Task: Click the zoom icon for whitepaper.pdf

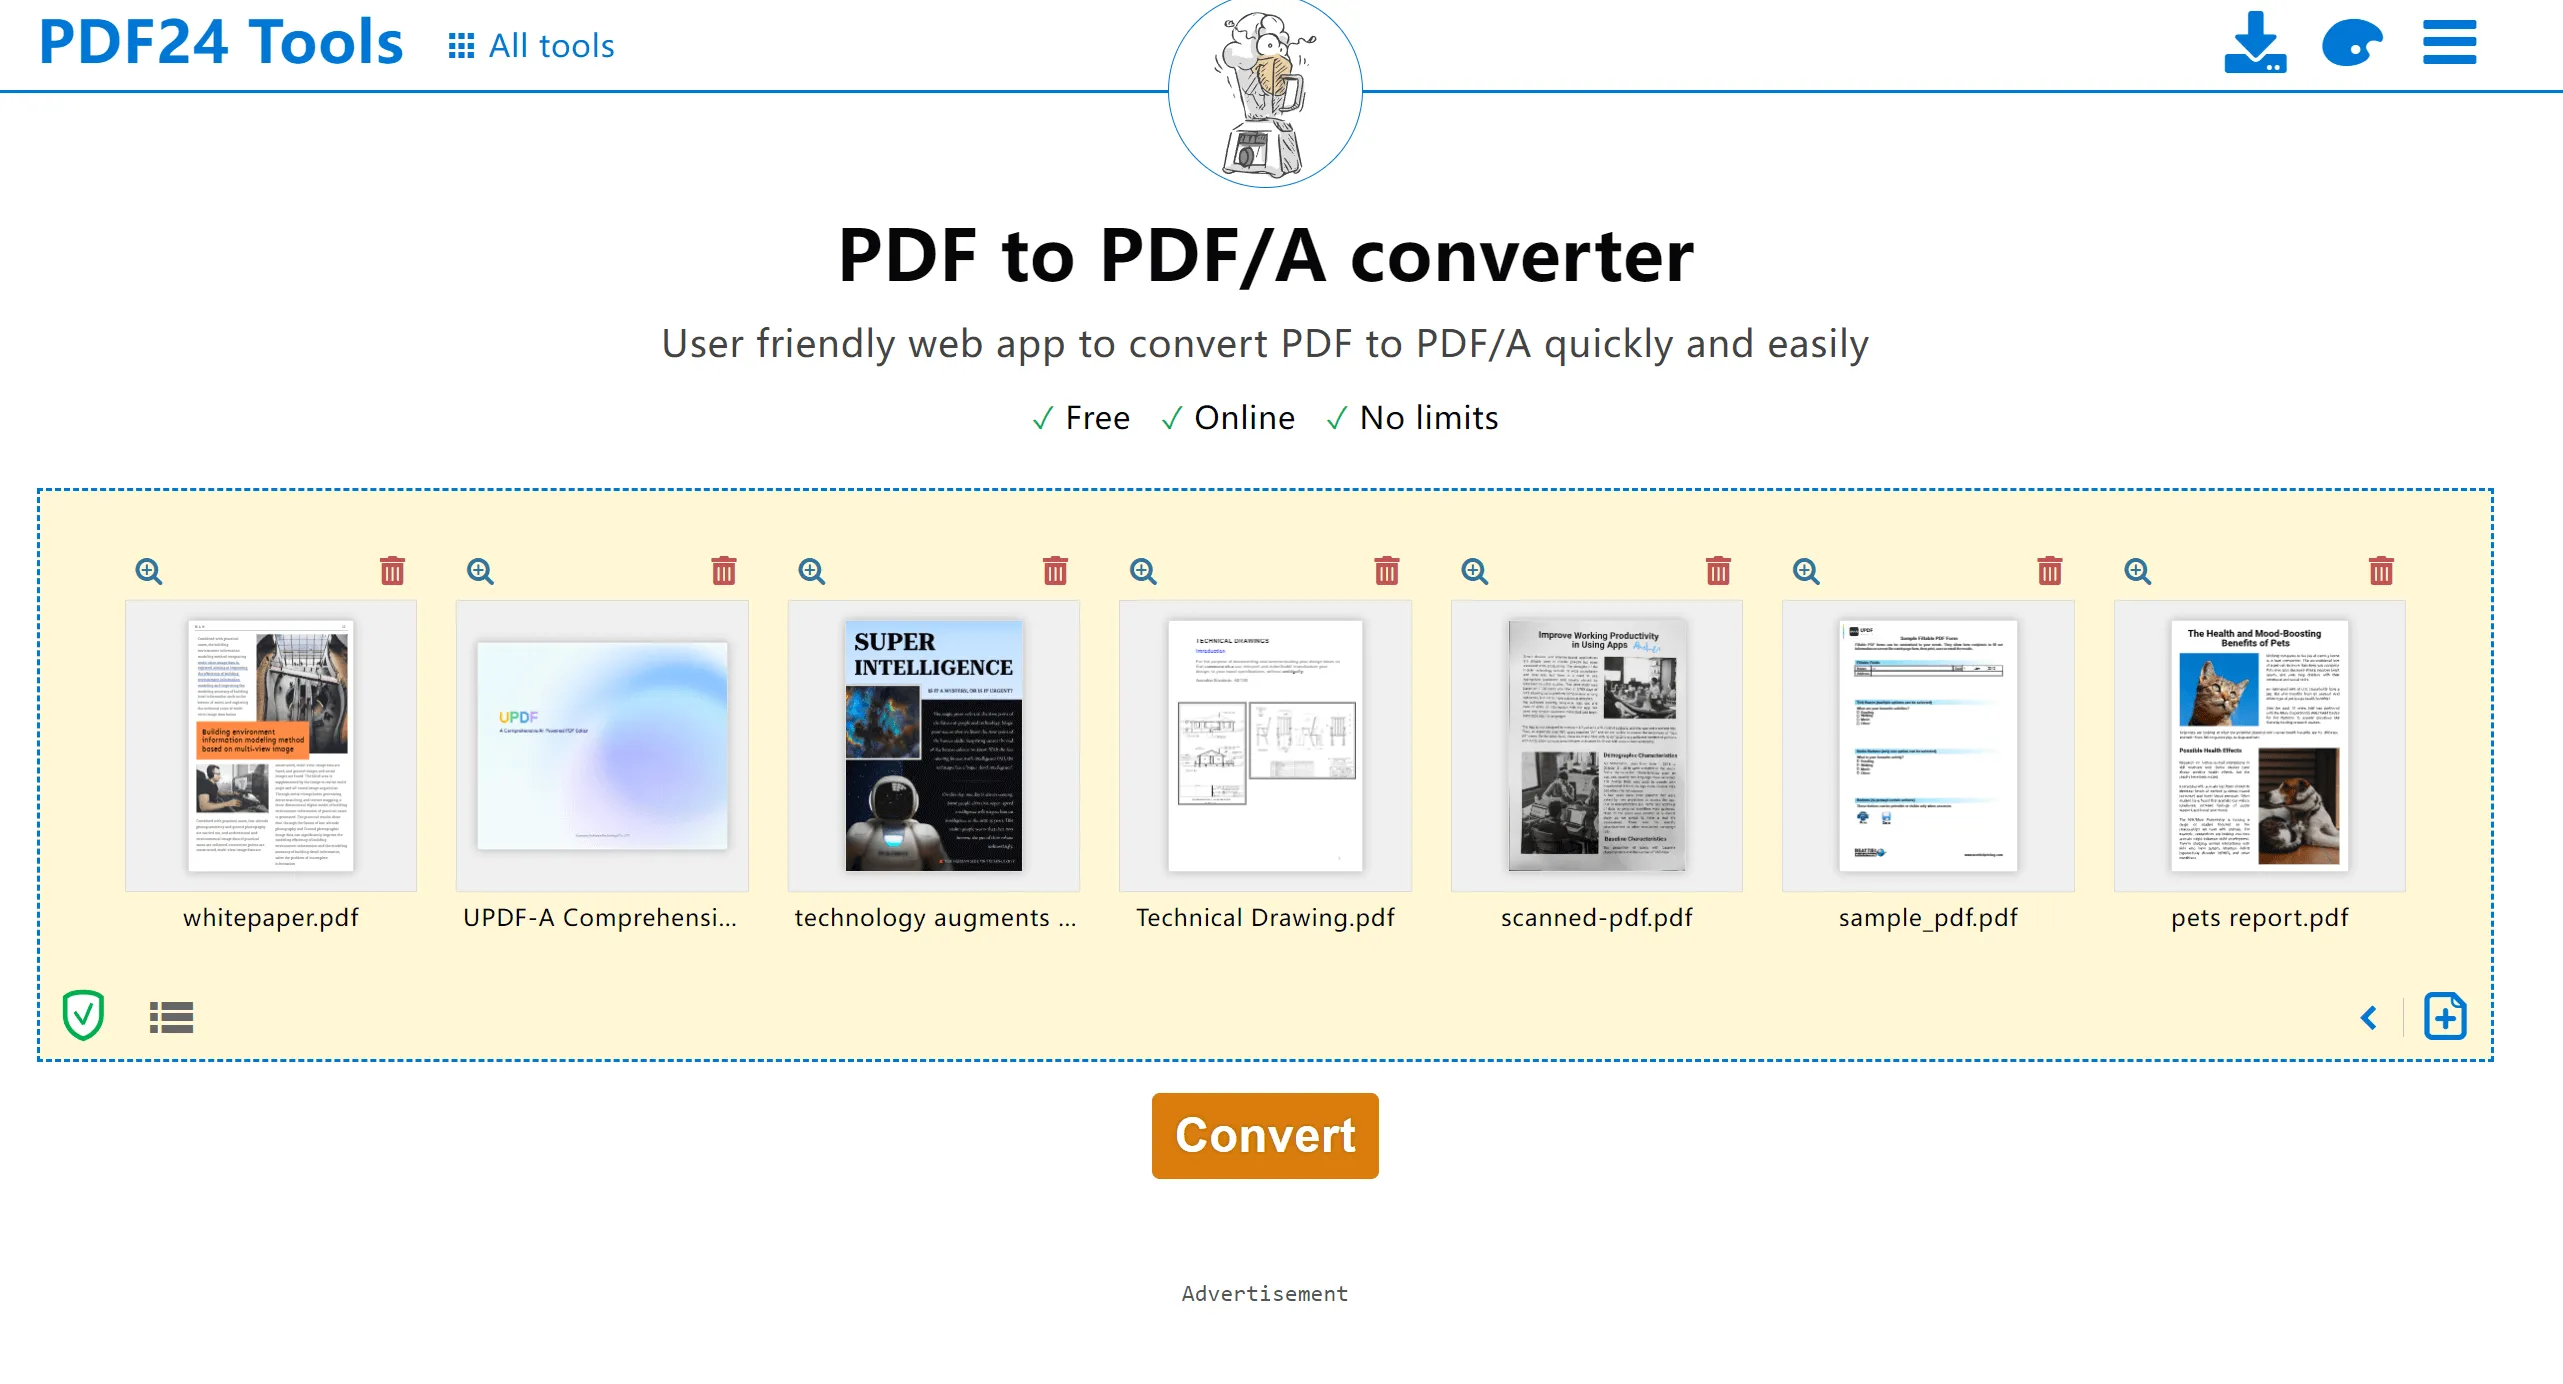Action: [150, 569]
